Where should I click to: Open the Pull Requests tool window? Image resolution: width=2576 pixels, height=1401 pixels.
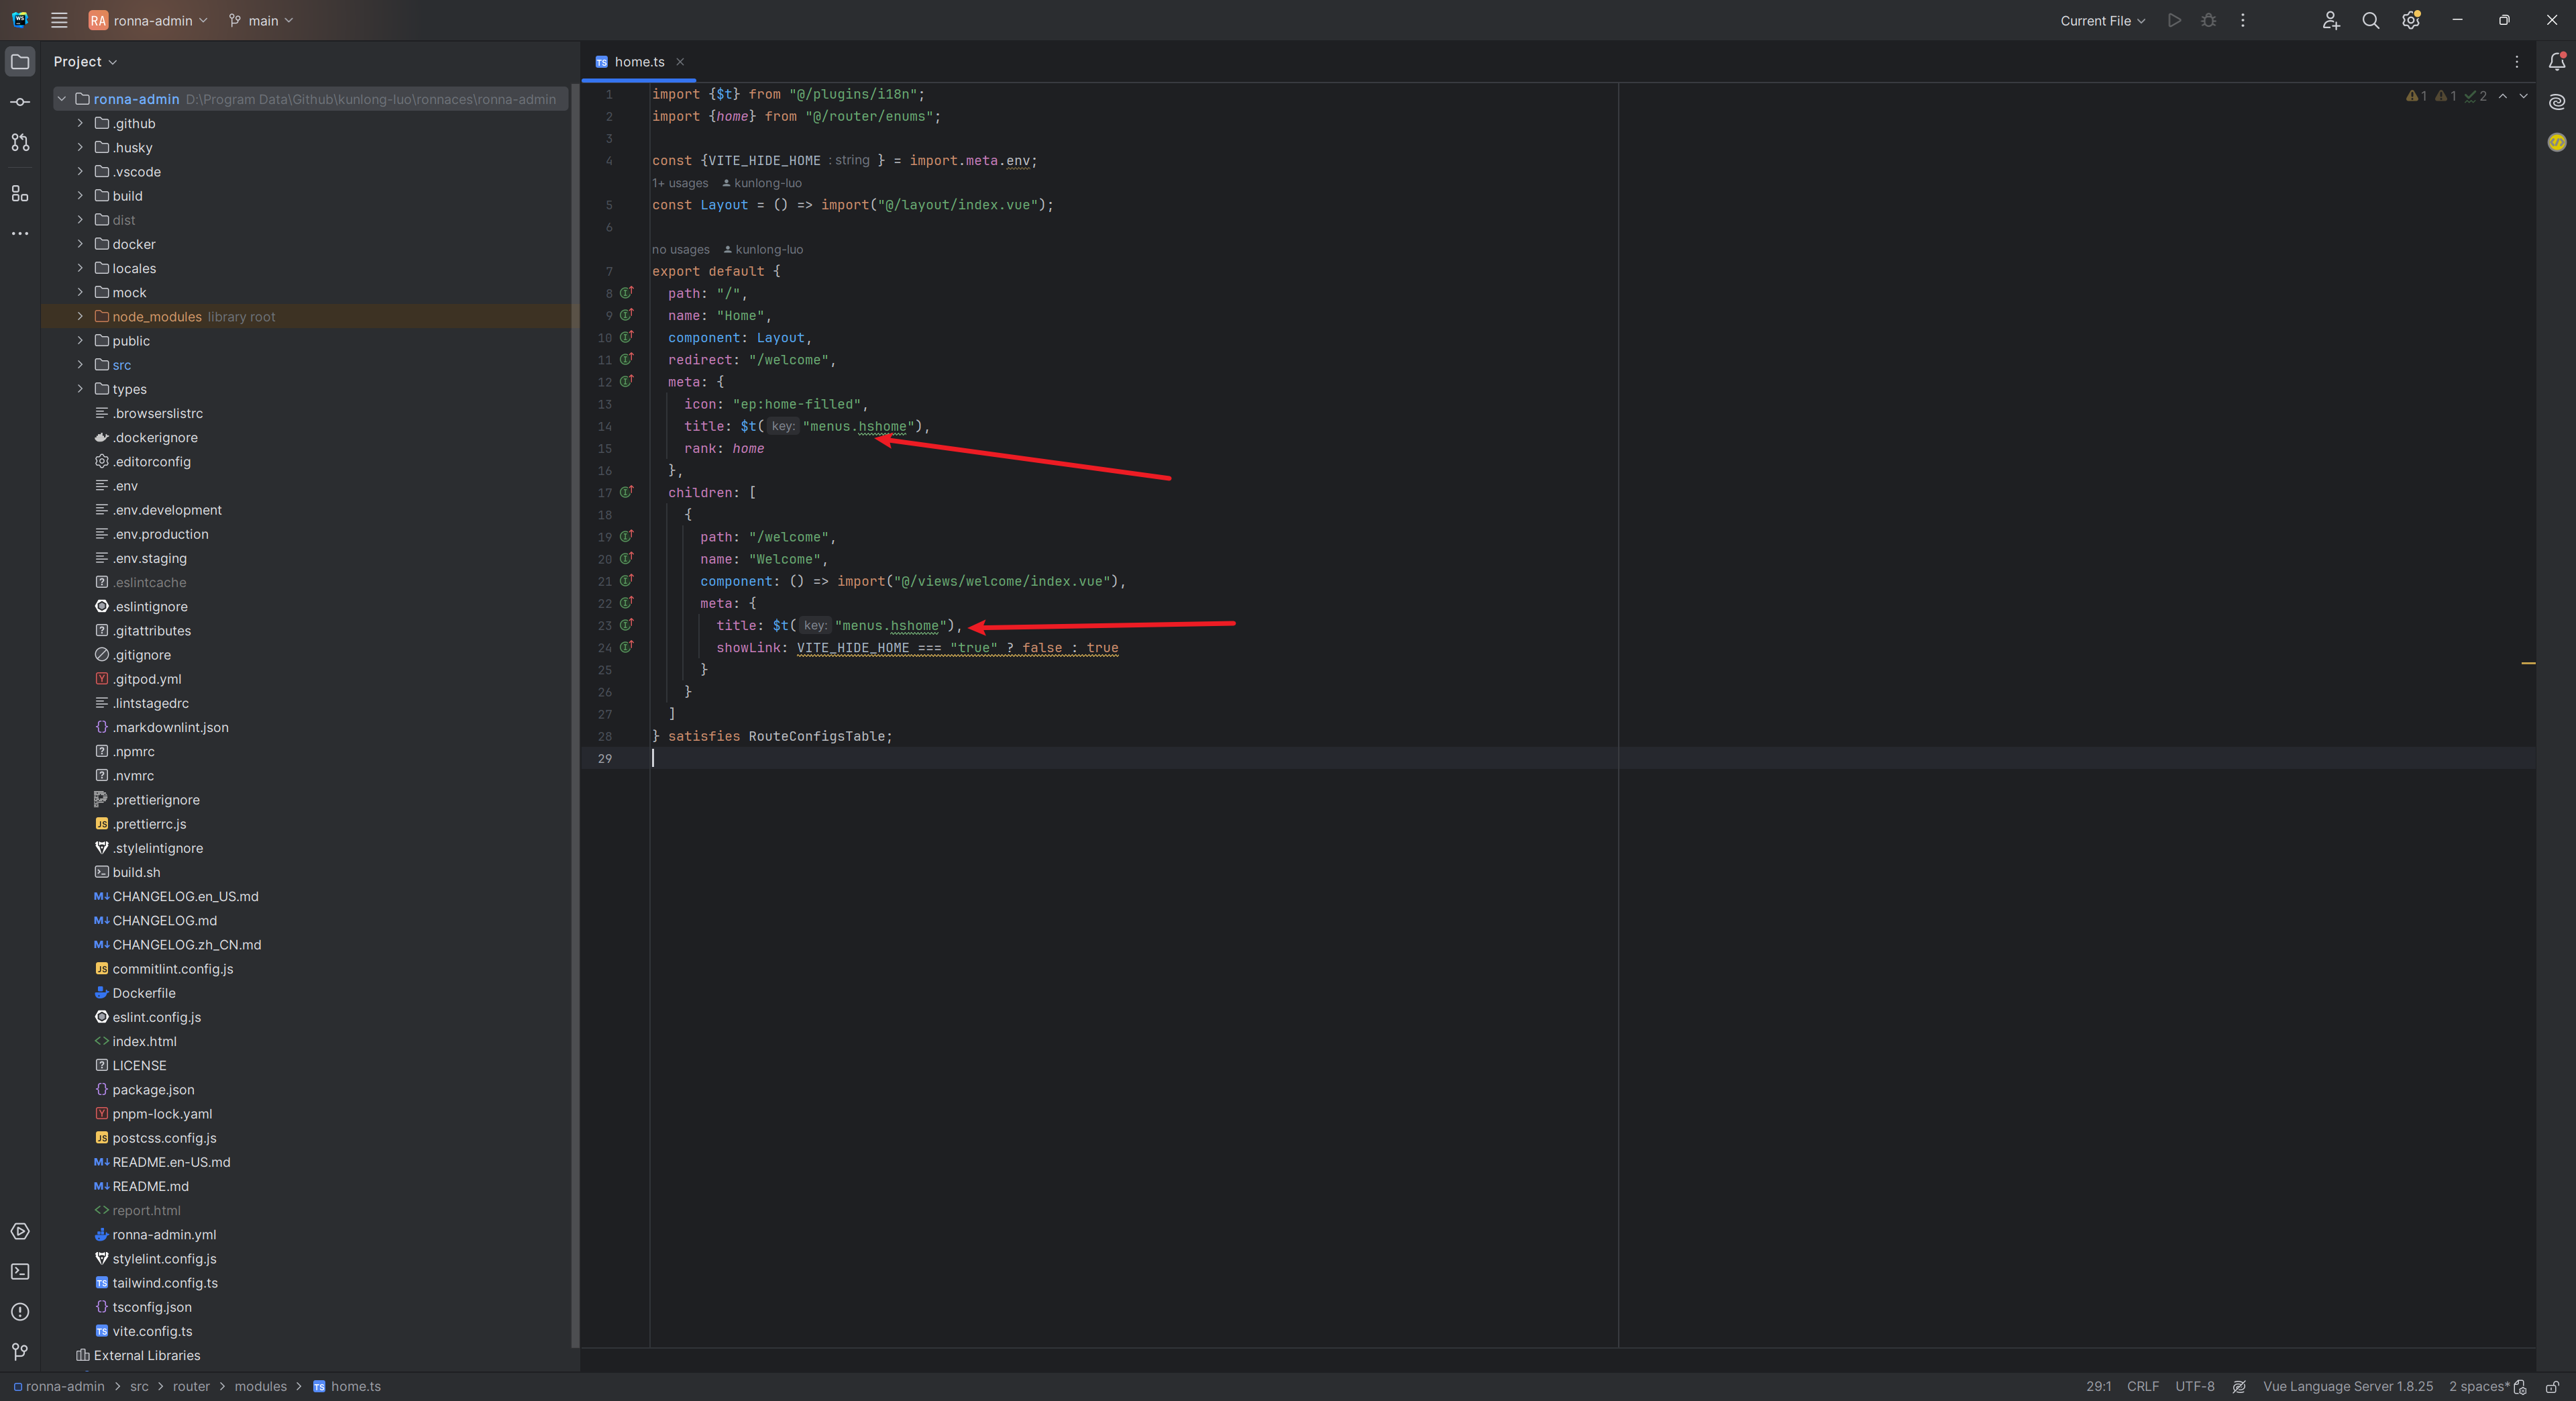click(20, 142)
